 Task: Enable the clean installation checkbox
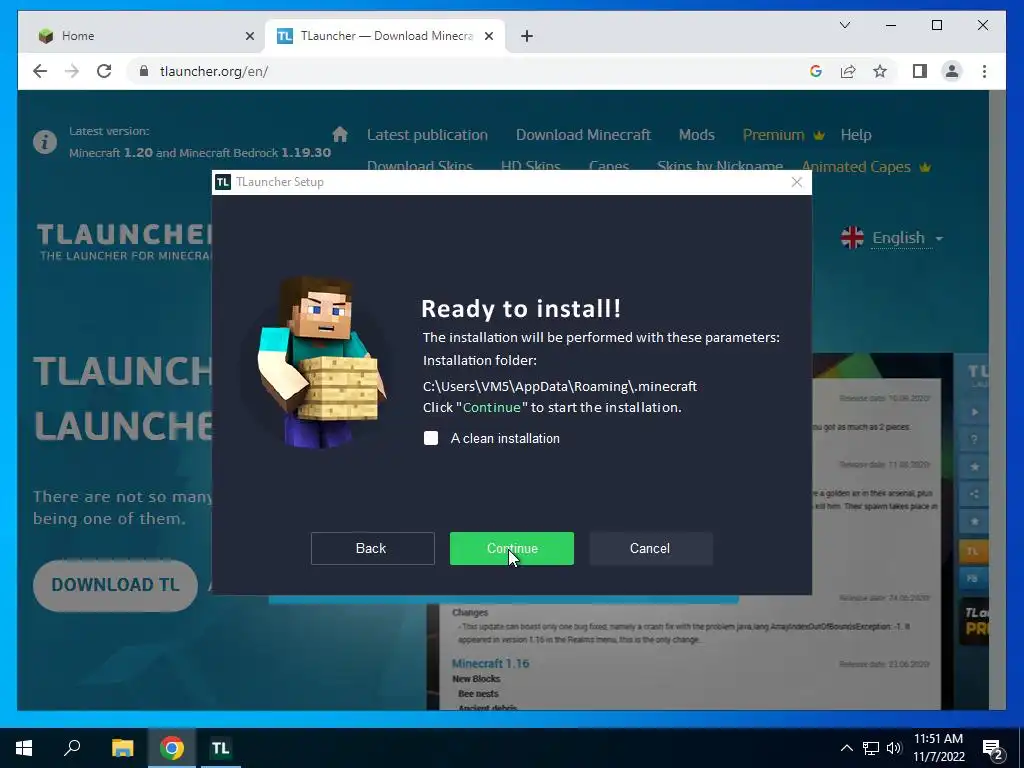(x=431, y=438)
